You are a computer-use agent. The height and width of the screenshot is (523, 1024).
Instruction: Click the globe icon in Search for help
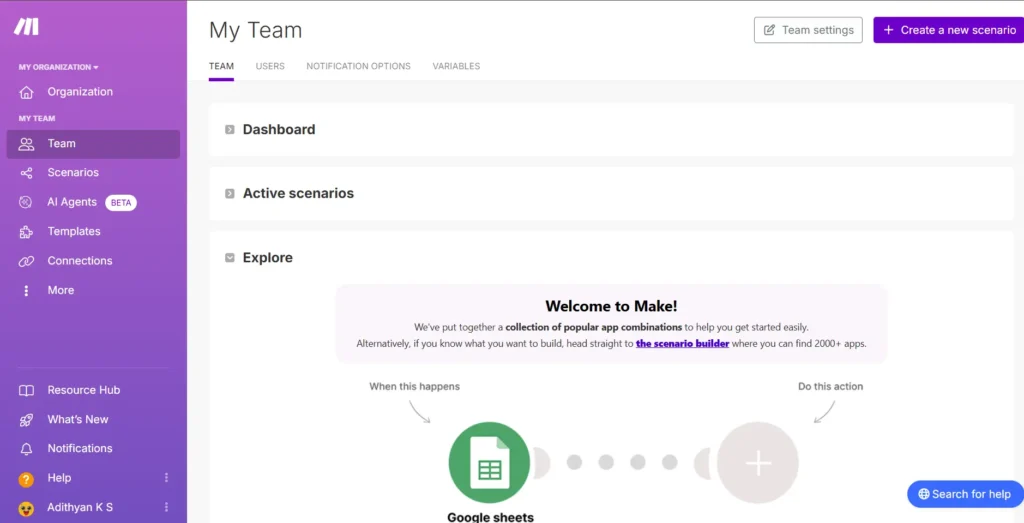click(923, 494)
